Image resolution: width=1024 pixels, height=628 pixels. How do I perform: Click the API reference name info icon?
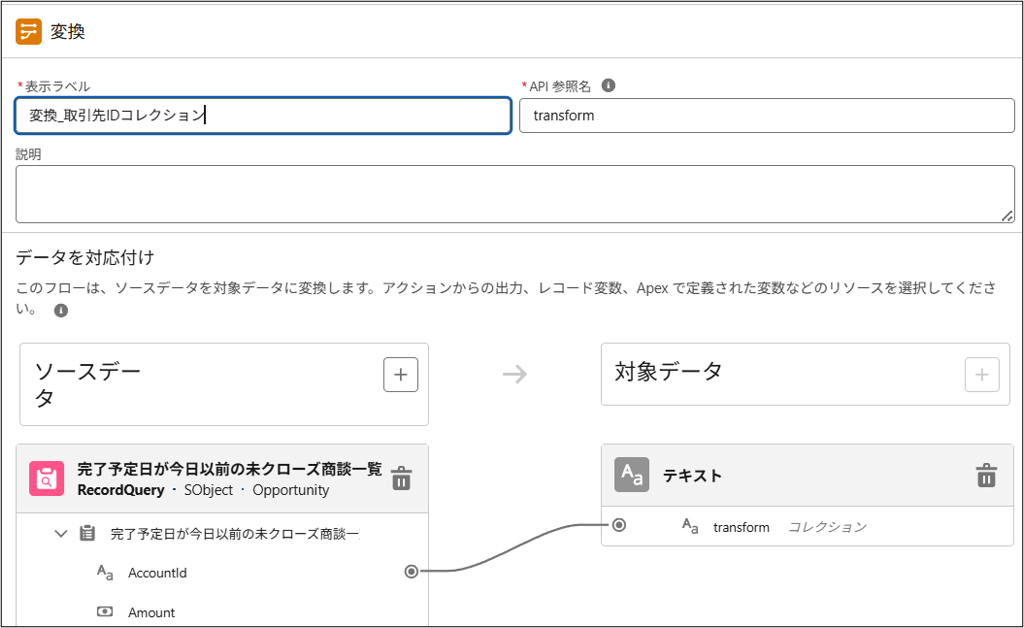(608, 86)
